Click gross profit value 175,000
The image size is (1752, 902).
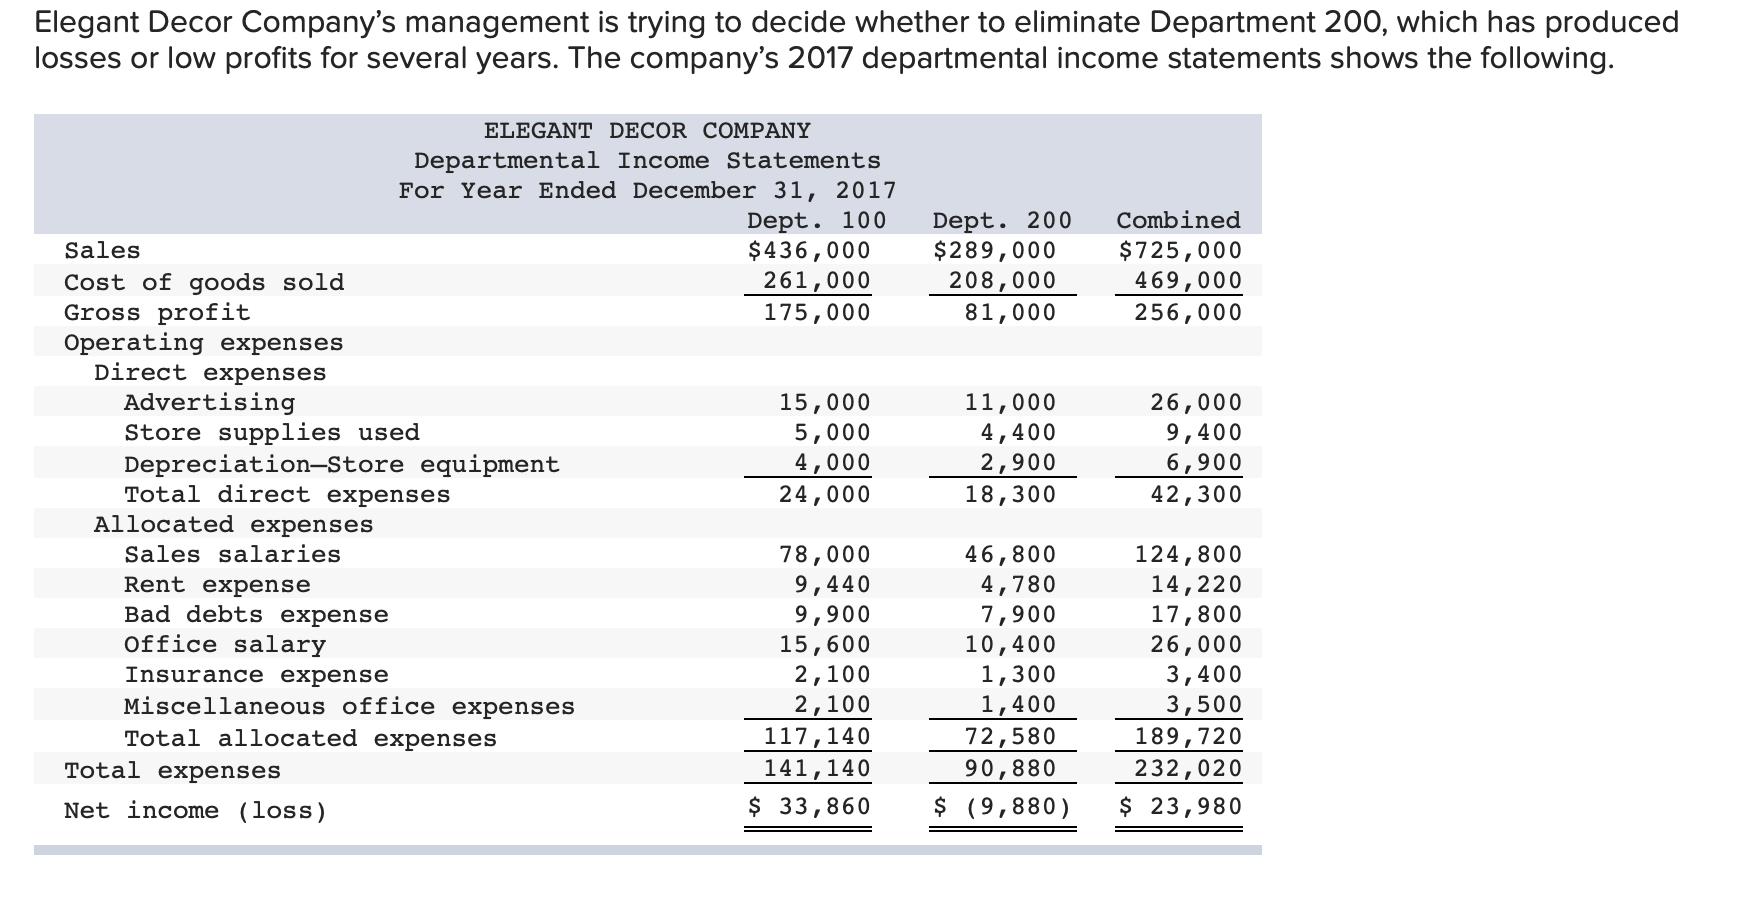(x=817, y=312)
